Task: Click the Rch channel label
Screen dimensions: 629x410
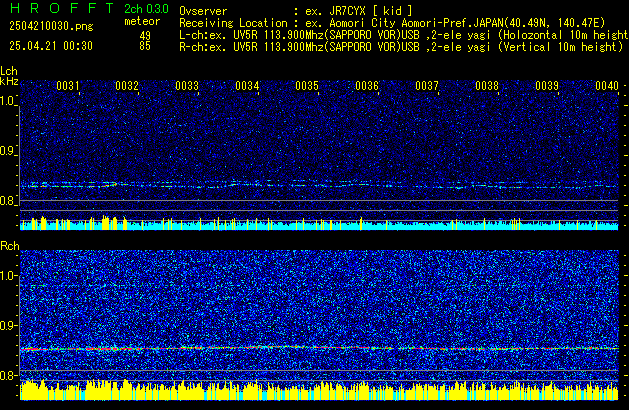Action: [x=10, y=246]
